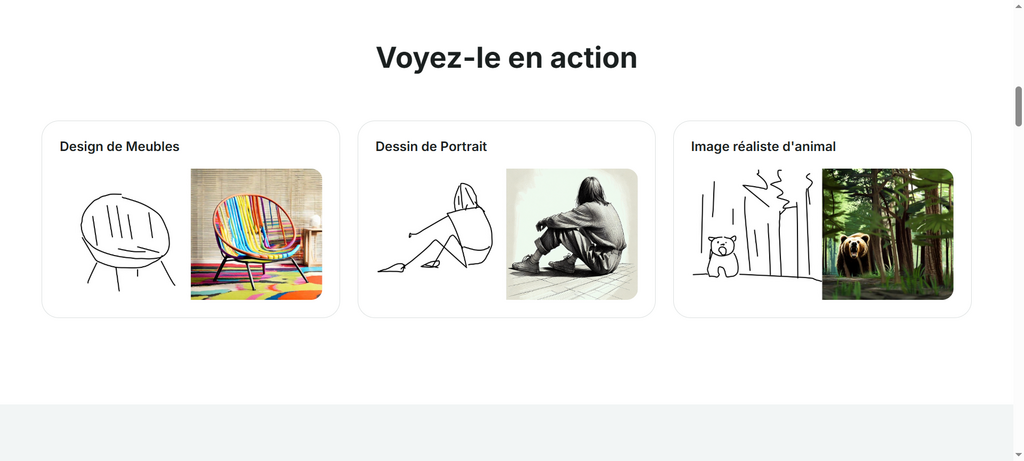The image size is (1024, 461).
Task: Click the scroll-down arrow at scrollbar bottom
Action: click(x=1018, y=455)
